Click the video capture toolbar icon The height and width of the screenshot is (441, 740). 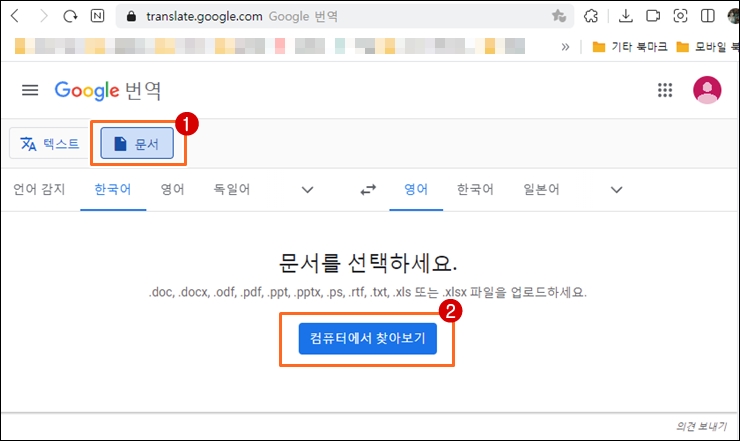[653, 16]
